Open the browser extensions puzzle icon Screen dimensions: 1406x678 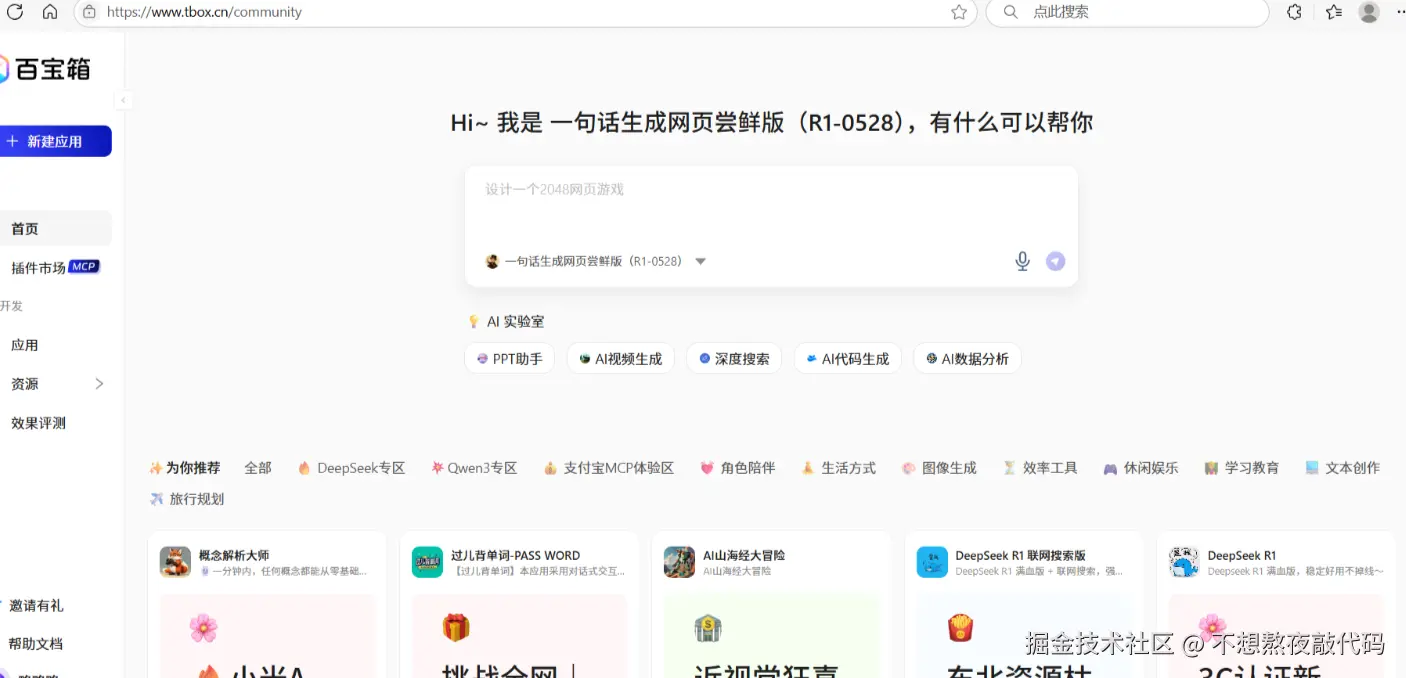point(1294,12)
